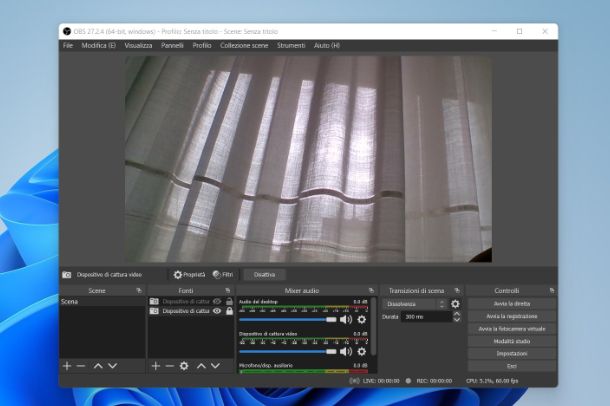Remove the source with the Fonti minus icon
This screenshot has height=406, width=610.
170,366
